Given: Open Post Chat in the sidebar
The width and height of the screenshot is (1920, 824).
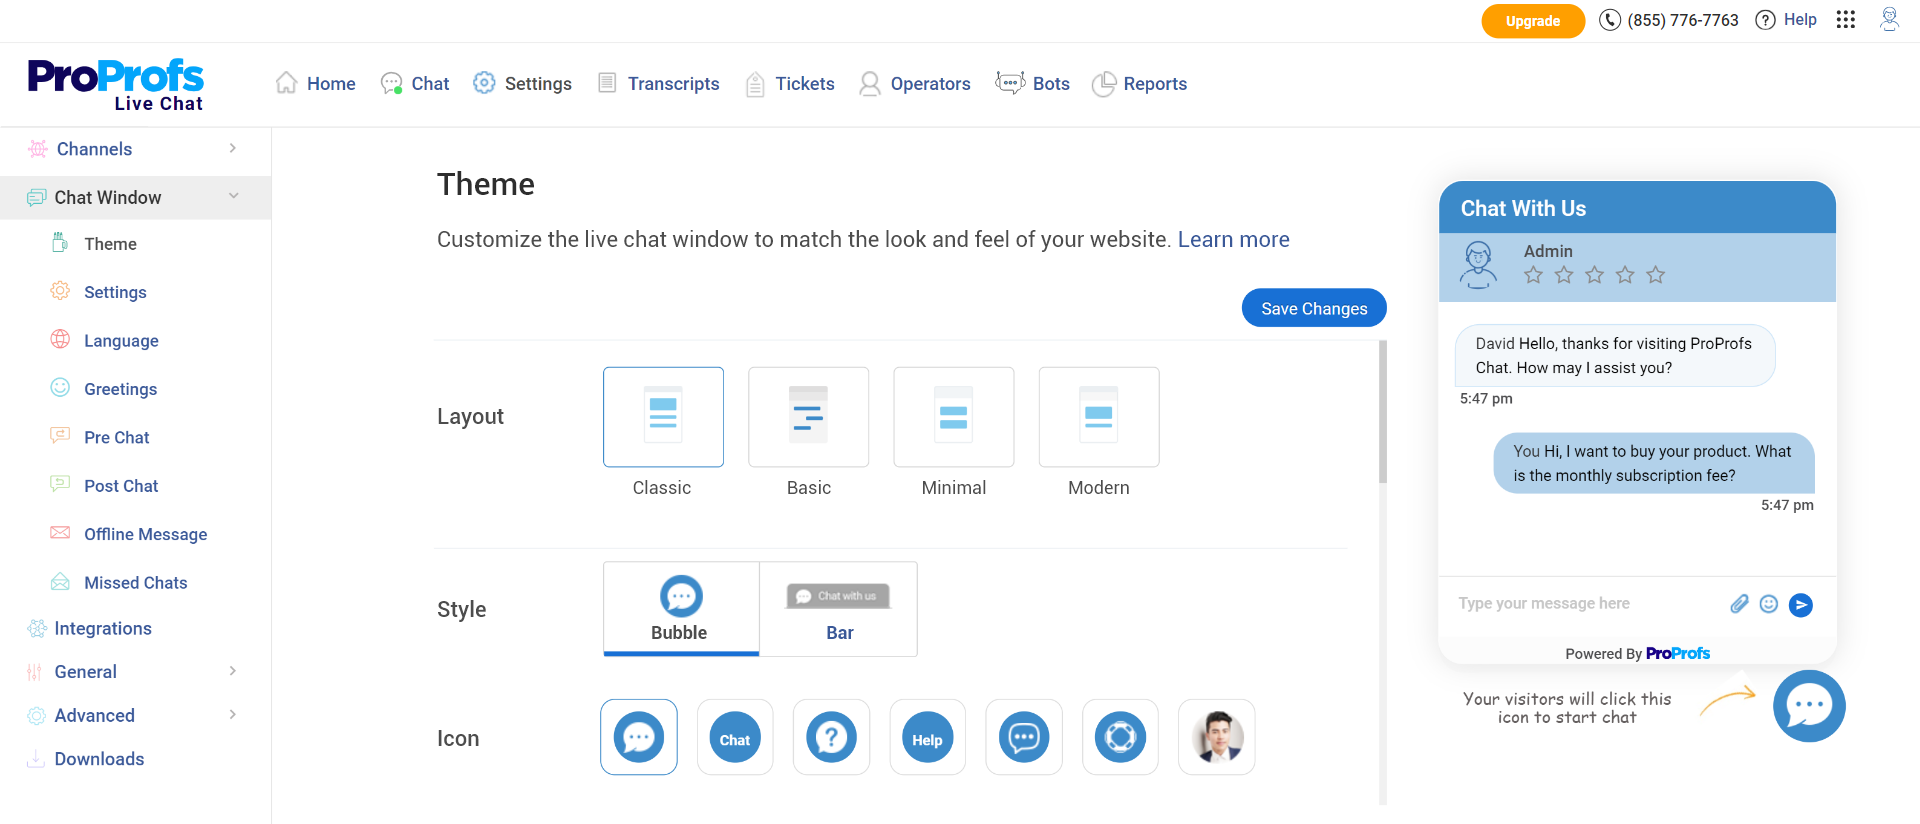Looking at the screenshot, I should click(121, 486).
